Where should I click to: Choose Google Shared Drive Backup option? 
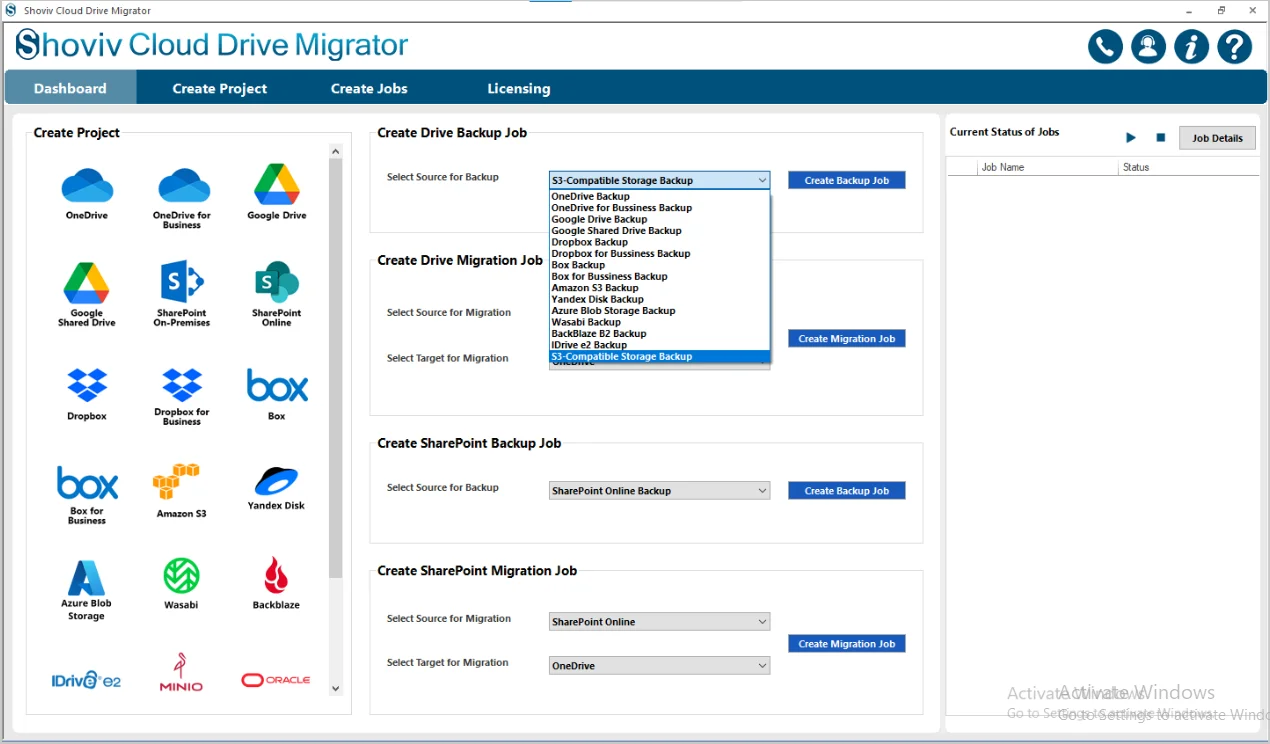click(660, 231)
